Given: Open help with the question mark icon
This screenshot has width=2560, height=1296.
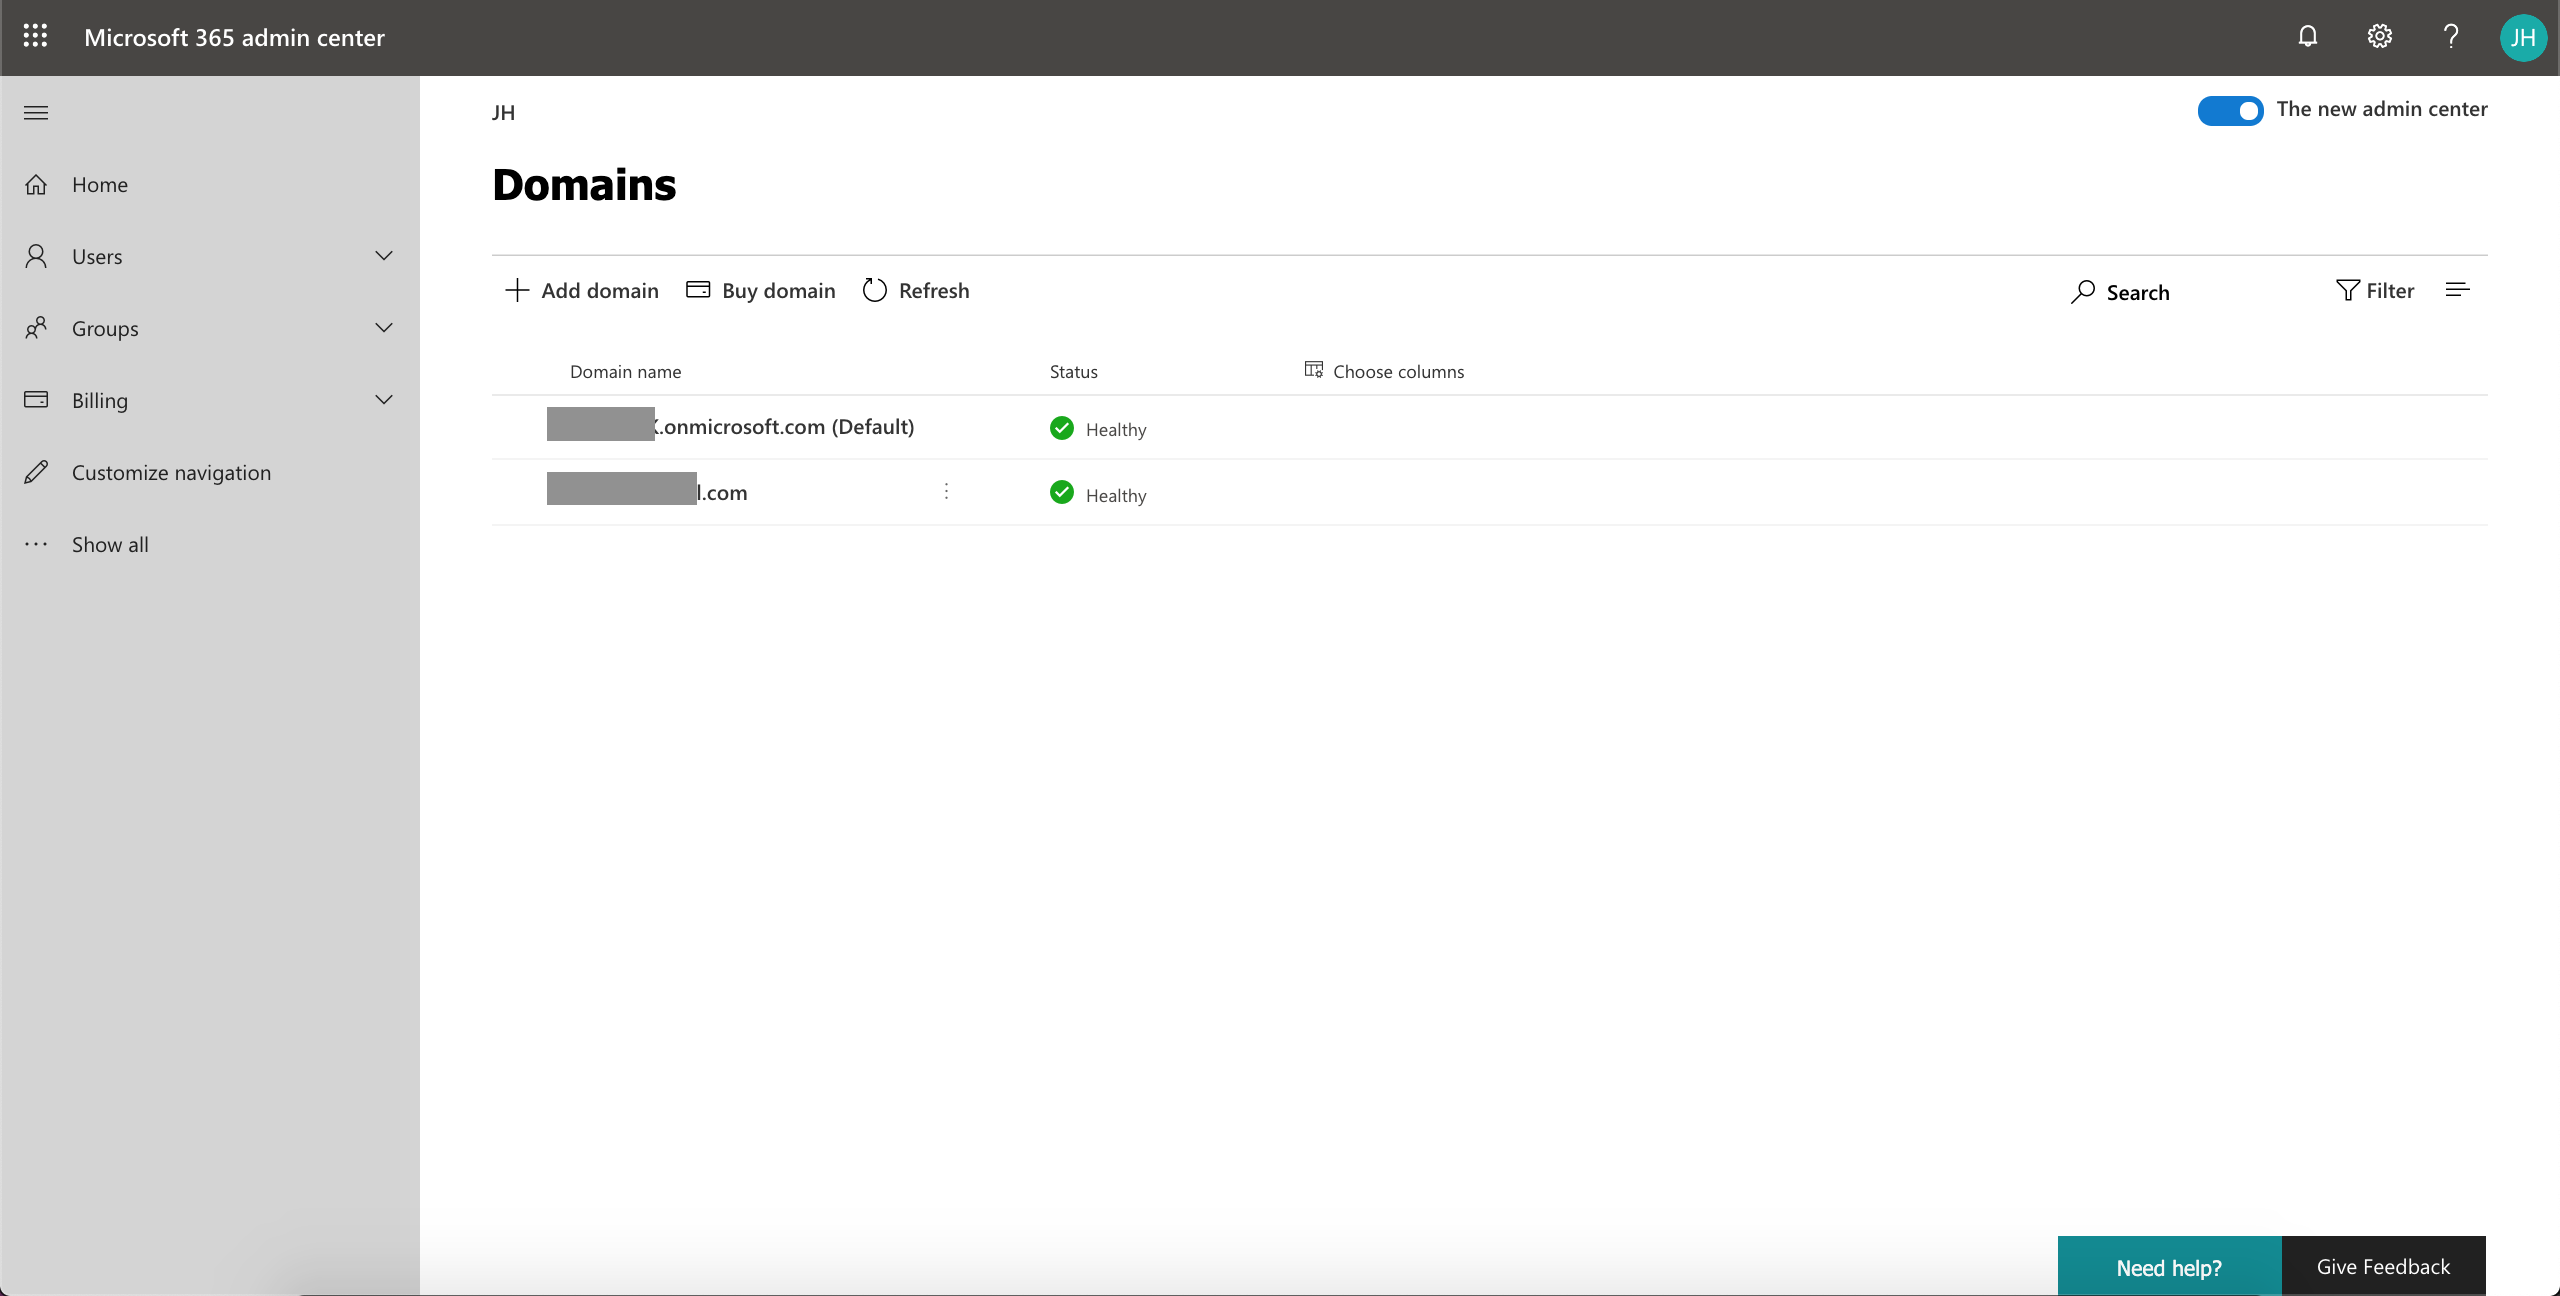Looking at the screenshot, I should click(2450, 37).
